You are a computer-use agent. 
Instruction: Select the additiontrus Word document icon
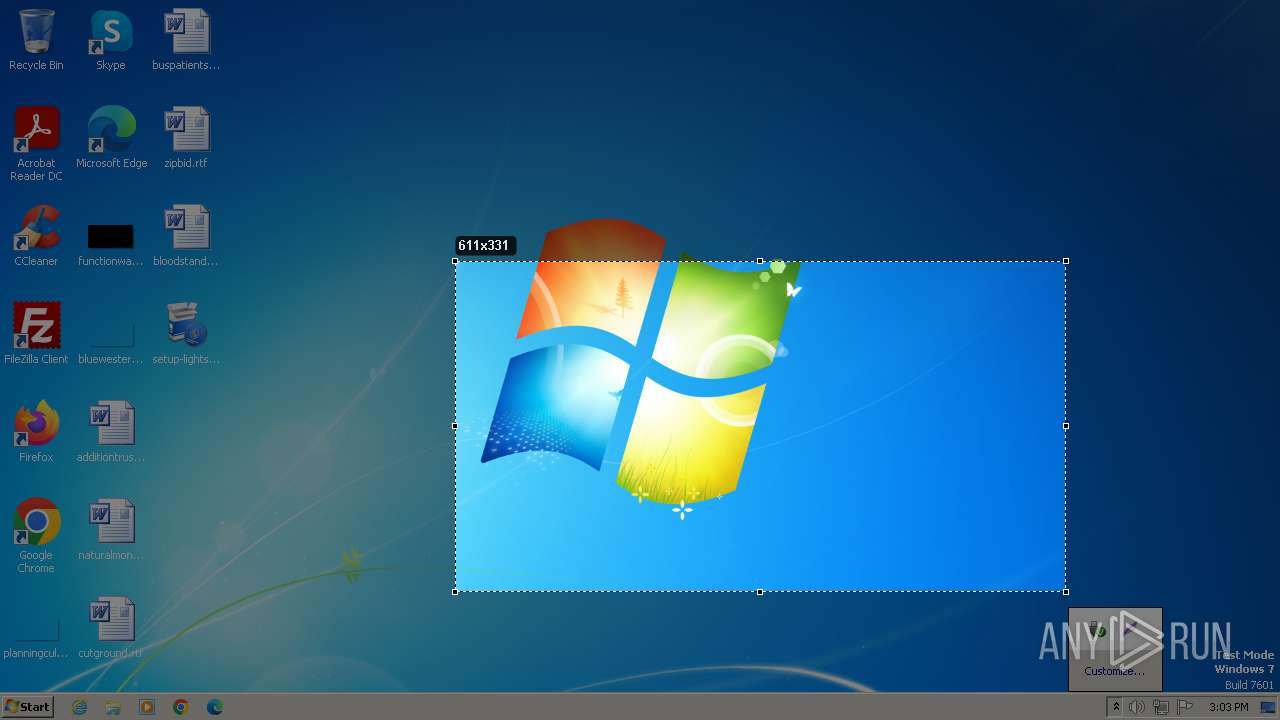110,423
